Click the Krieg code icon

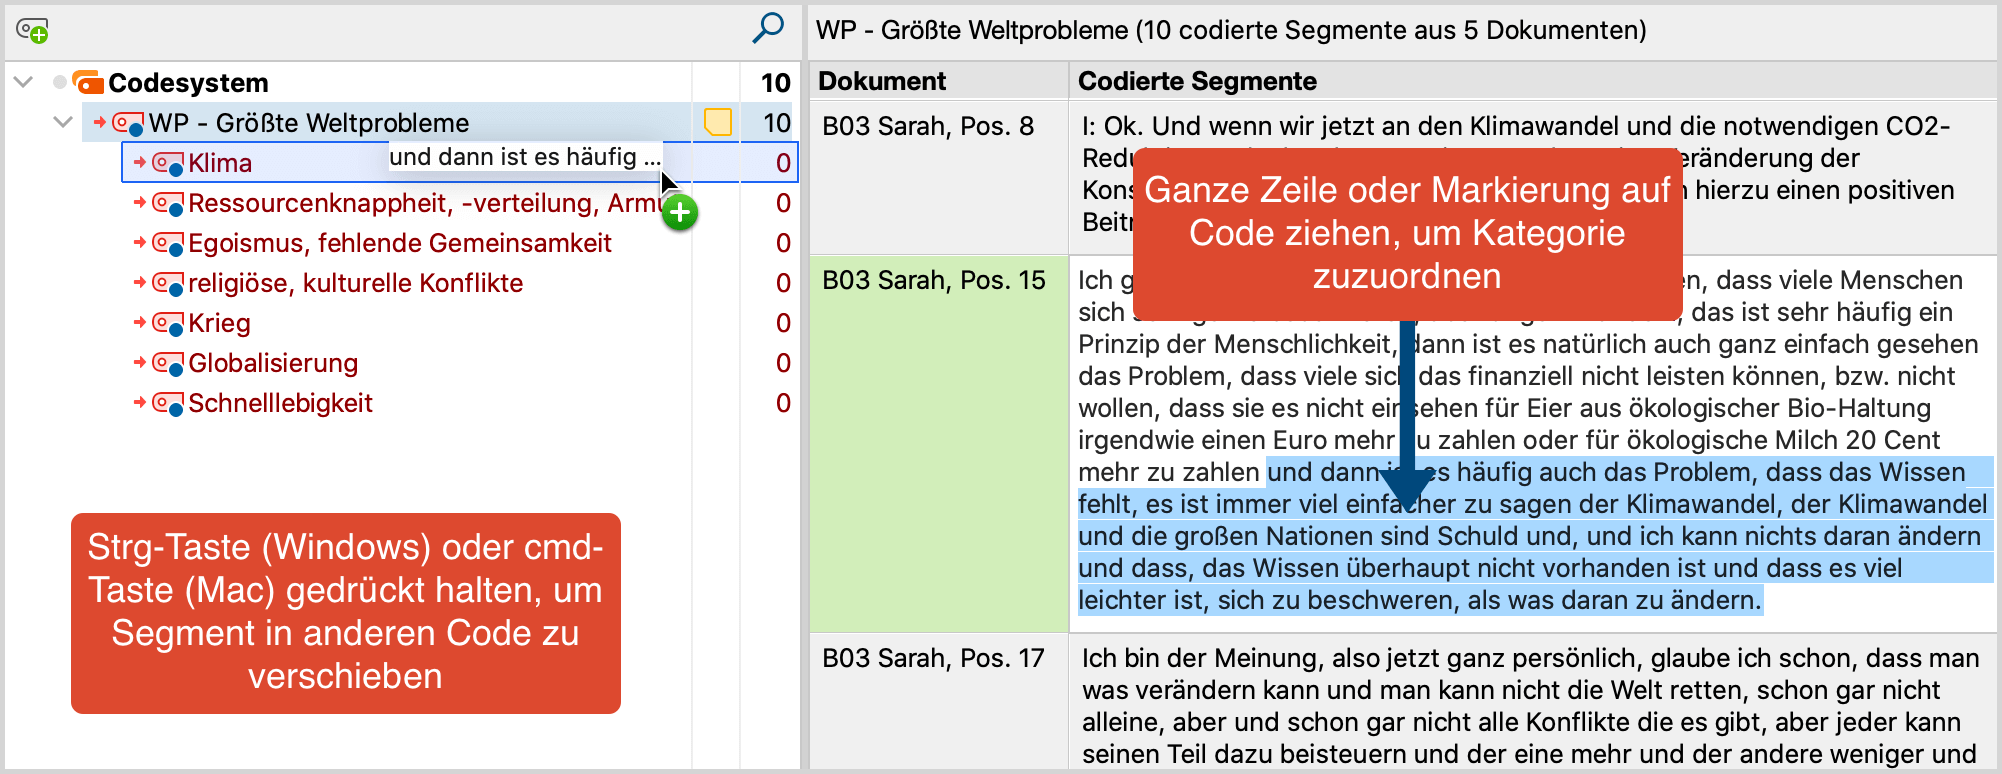click(168, 323)
